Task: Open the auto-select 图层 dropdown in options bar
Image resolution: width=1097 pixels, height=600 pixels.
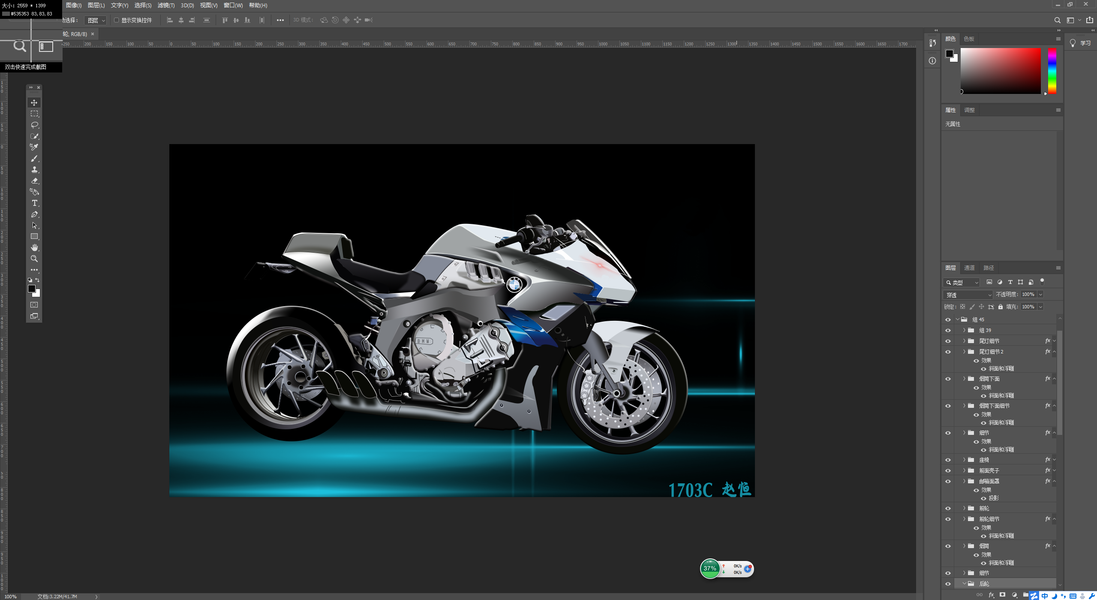Action: point(96,20)
